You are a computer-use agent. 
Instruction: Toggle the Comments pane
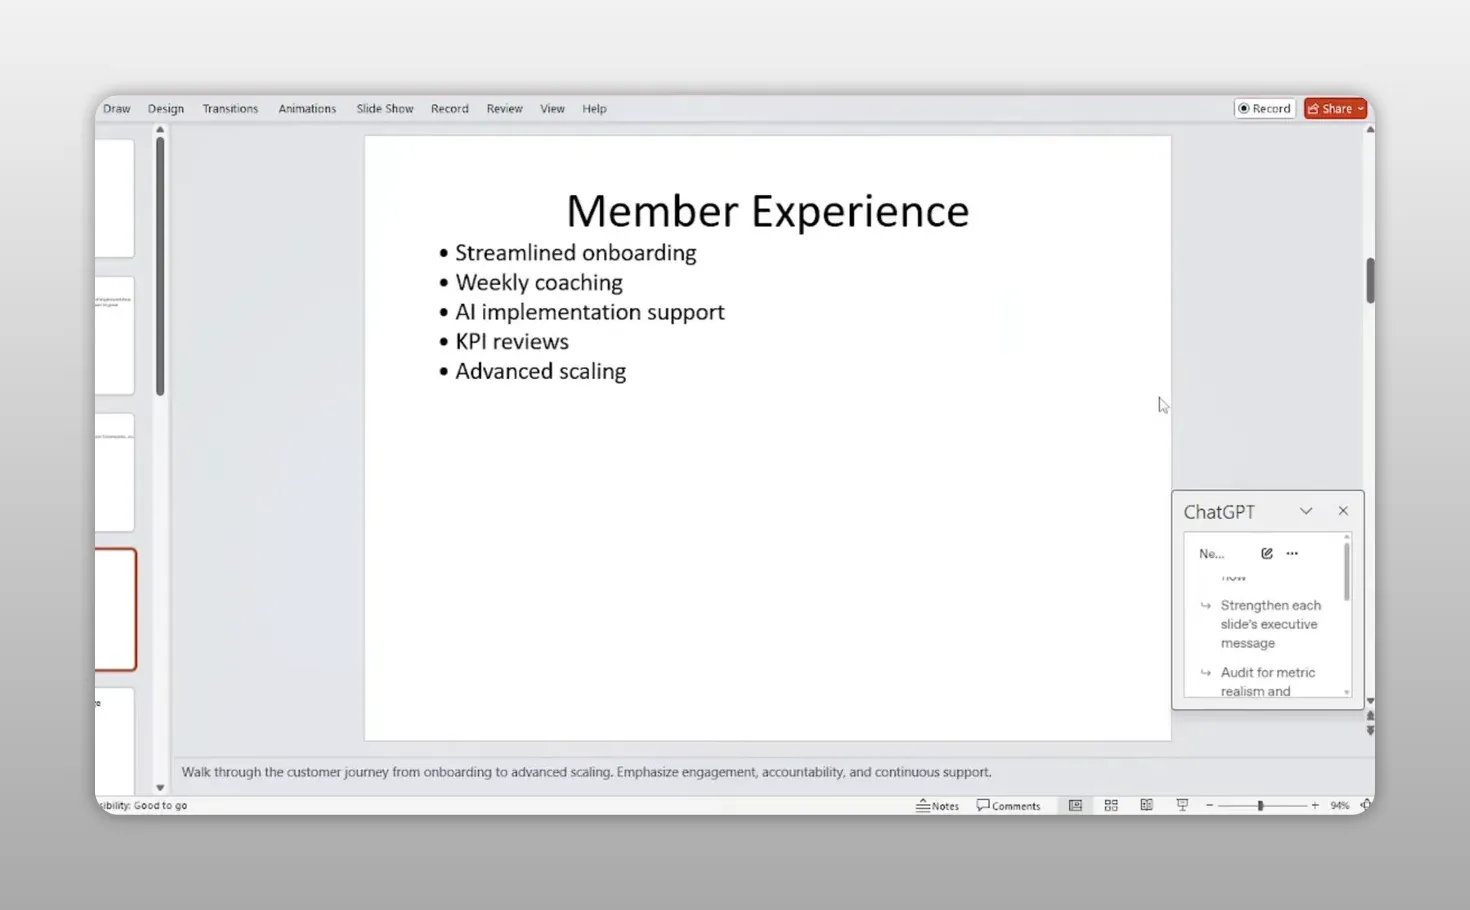click(x=1008, y=805)
